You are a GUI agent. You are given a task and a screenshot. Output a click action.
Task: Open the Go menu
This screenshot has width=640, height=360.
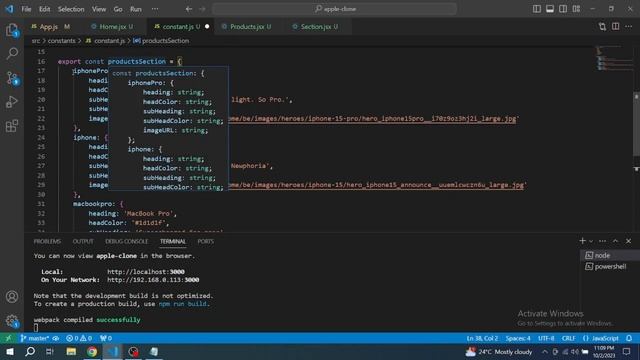(118, 9)
